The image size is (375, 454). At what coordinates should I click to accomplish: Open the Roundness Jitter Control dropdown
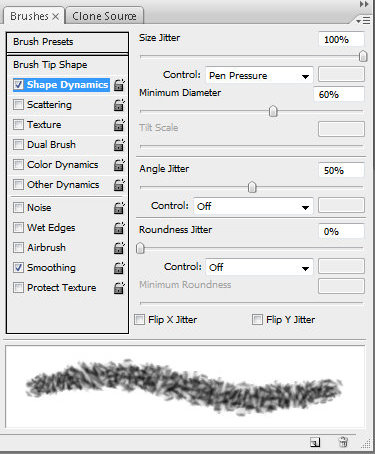click(x=259, y=267)
